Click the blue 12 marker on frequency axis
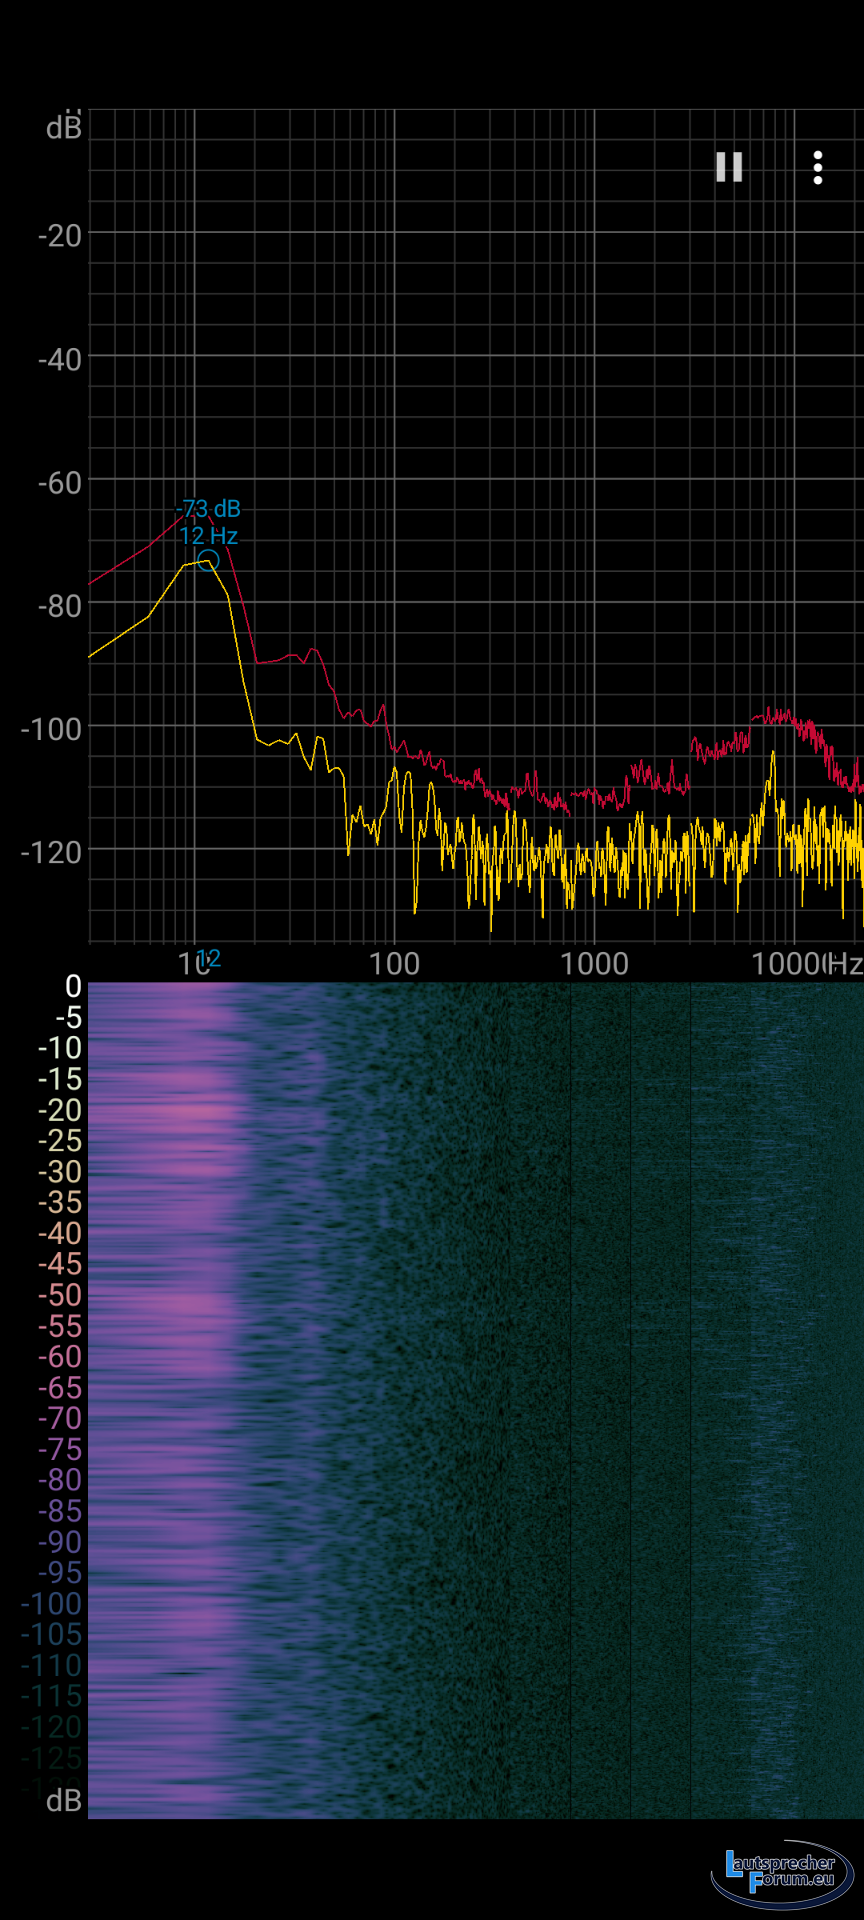Screen dimensions: 864x1920 [x=209, y=958]
